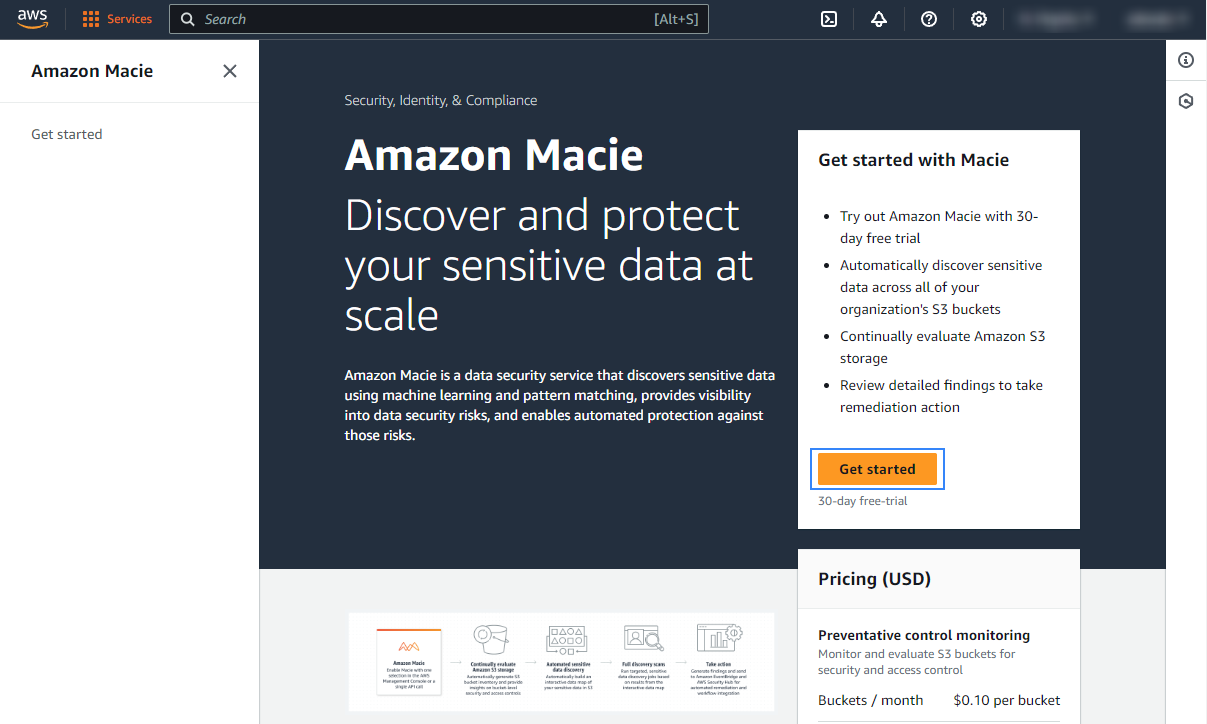Select Get started in the sidebar
Viewport: 1207px width, 724px height.
click(67, 134)
